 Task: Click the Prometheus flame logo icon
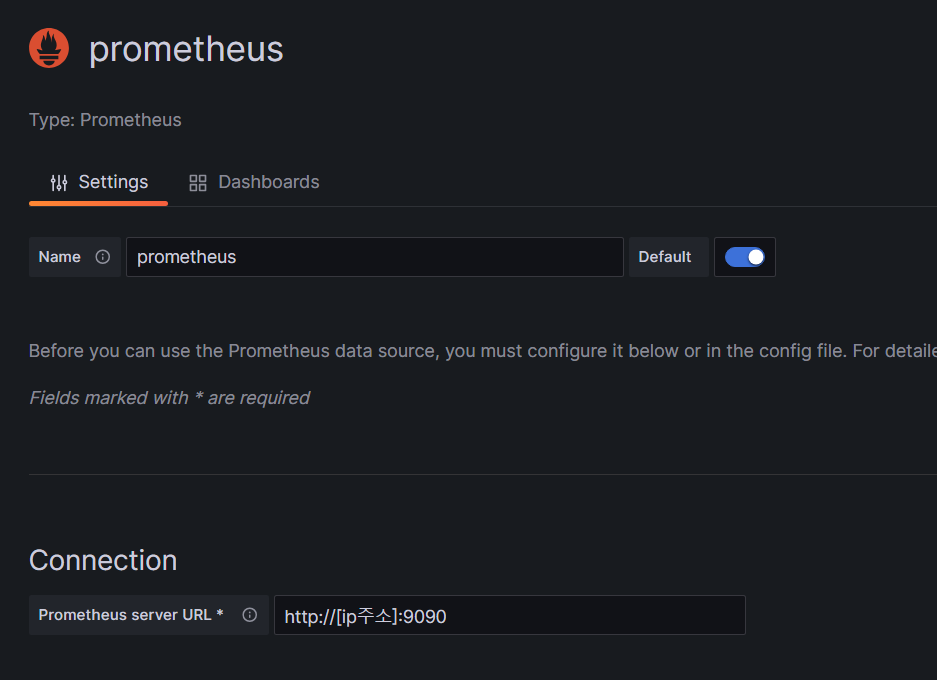click(49, 48)
